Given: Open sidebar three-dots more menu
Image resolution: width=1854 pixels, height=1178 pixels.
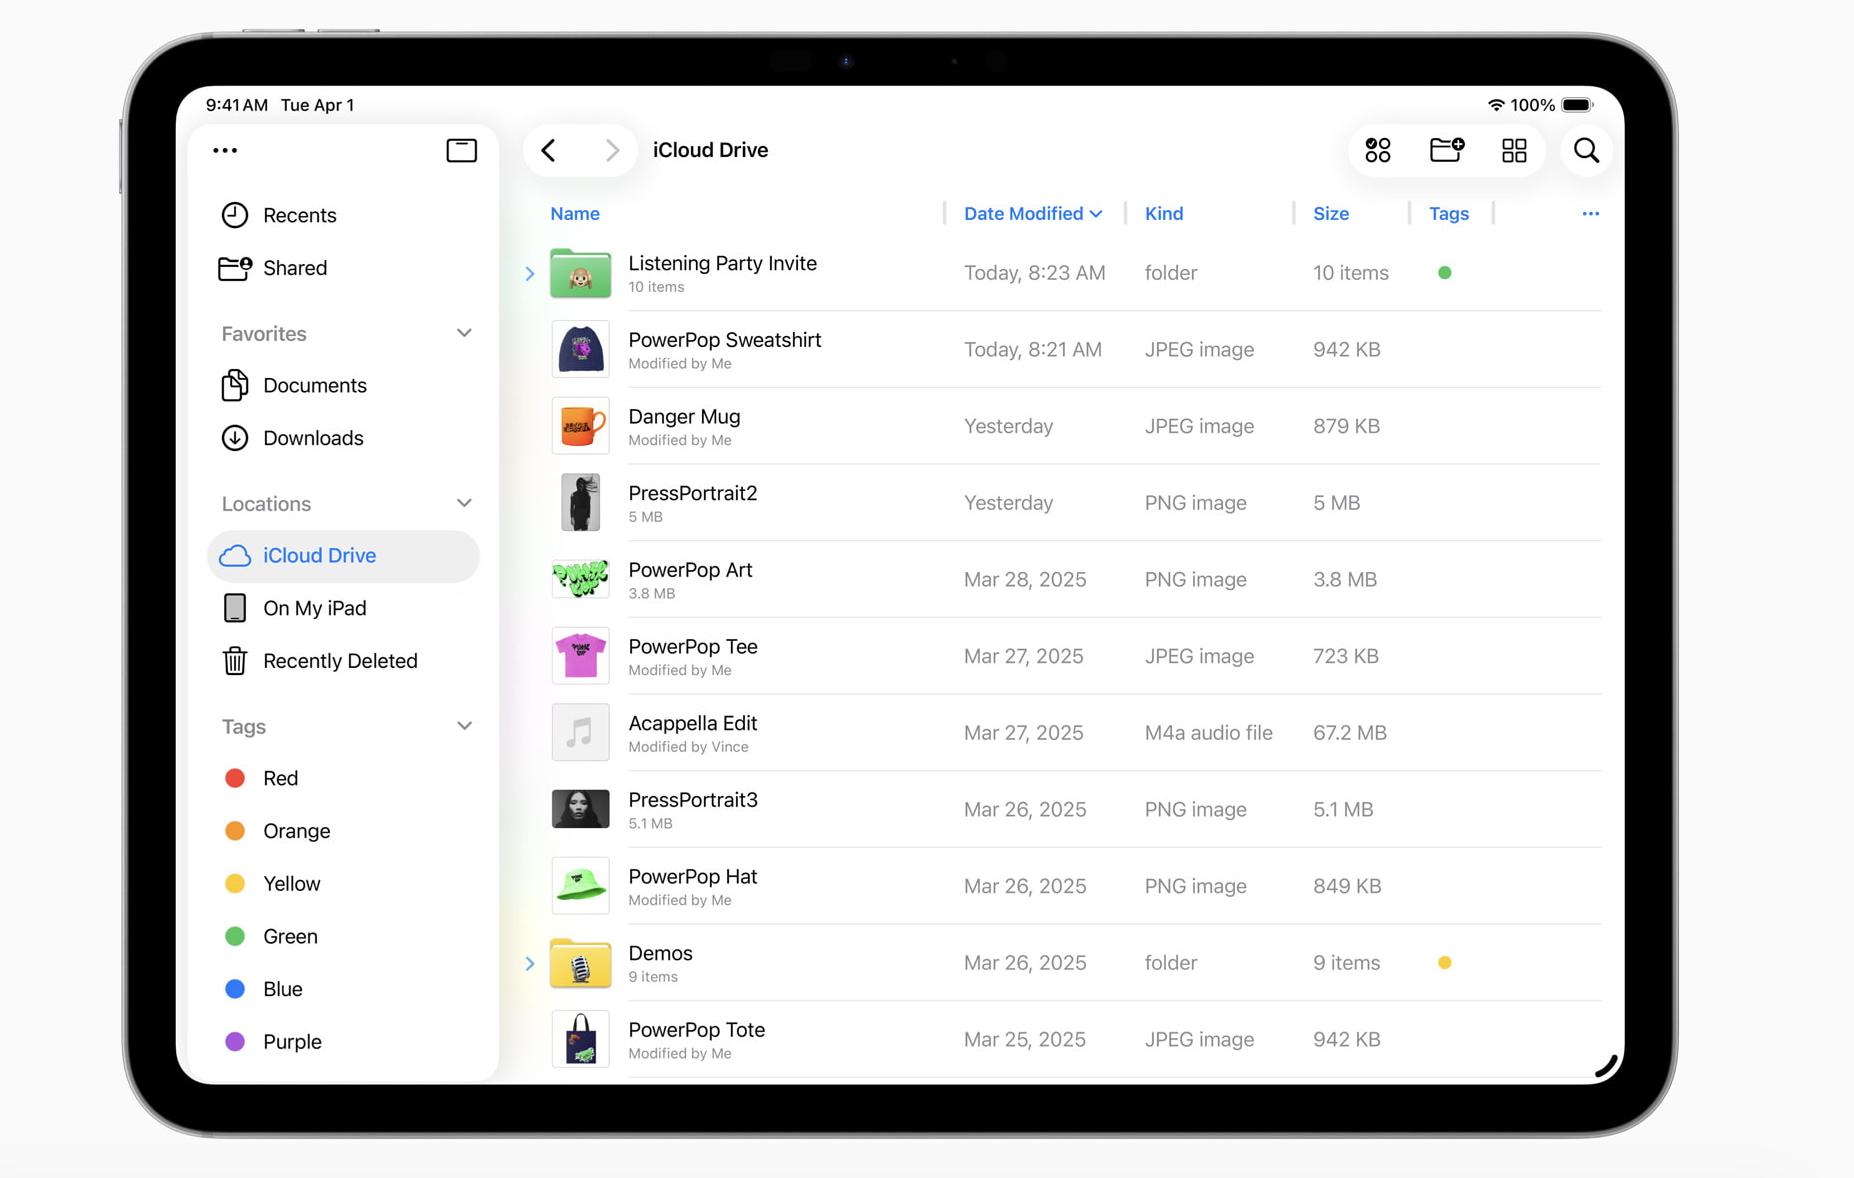Looking at the screenshot, I should point(225,150).
